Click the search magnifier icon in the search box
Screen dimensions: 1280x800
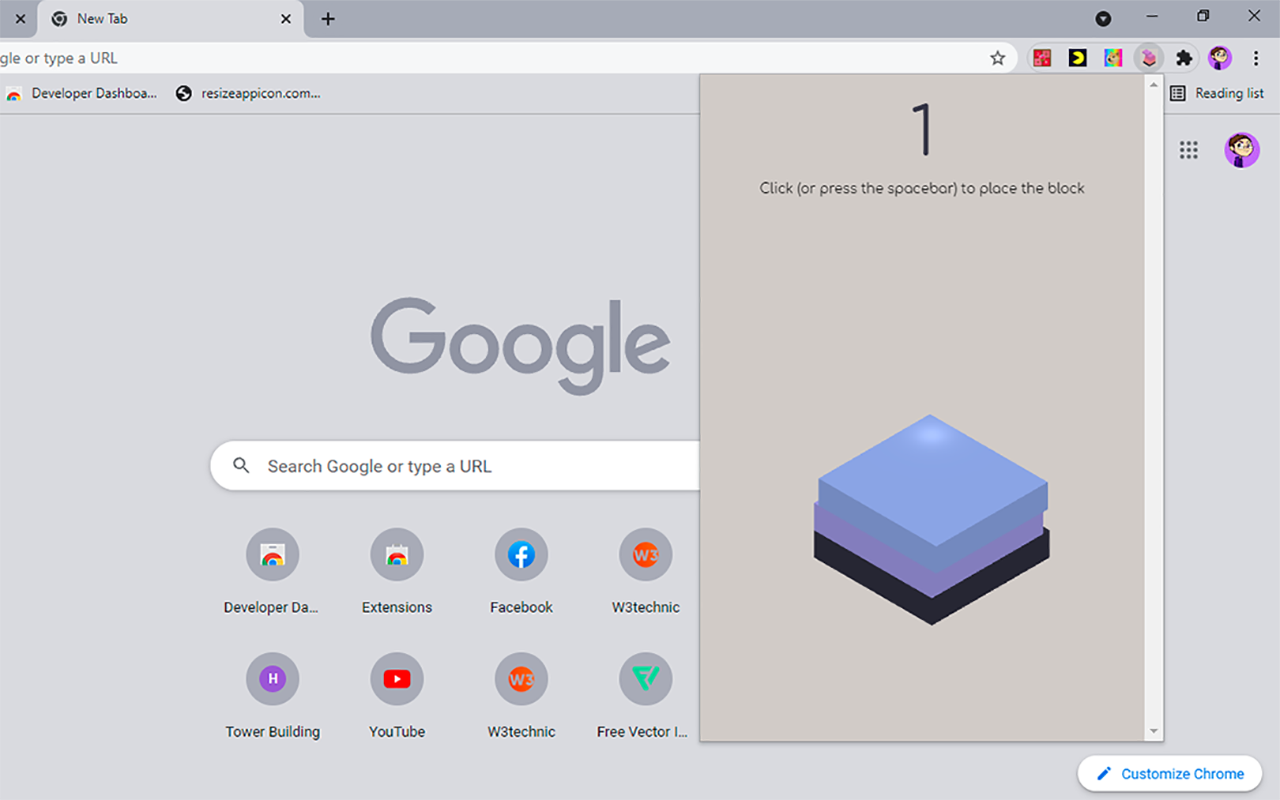coord(241,466)
